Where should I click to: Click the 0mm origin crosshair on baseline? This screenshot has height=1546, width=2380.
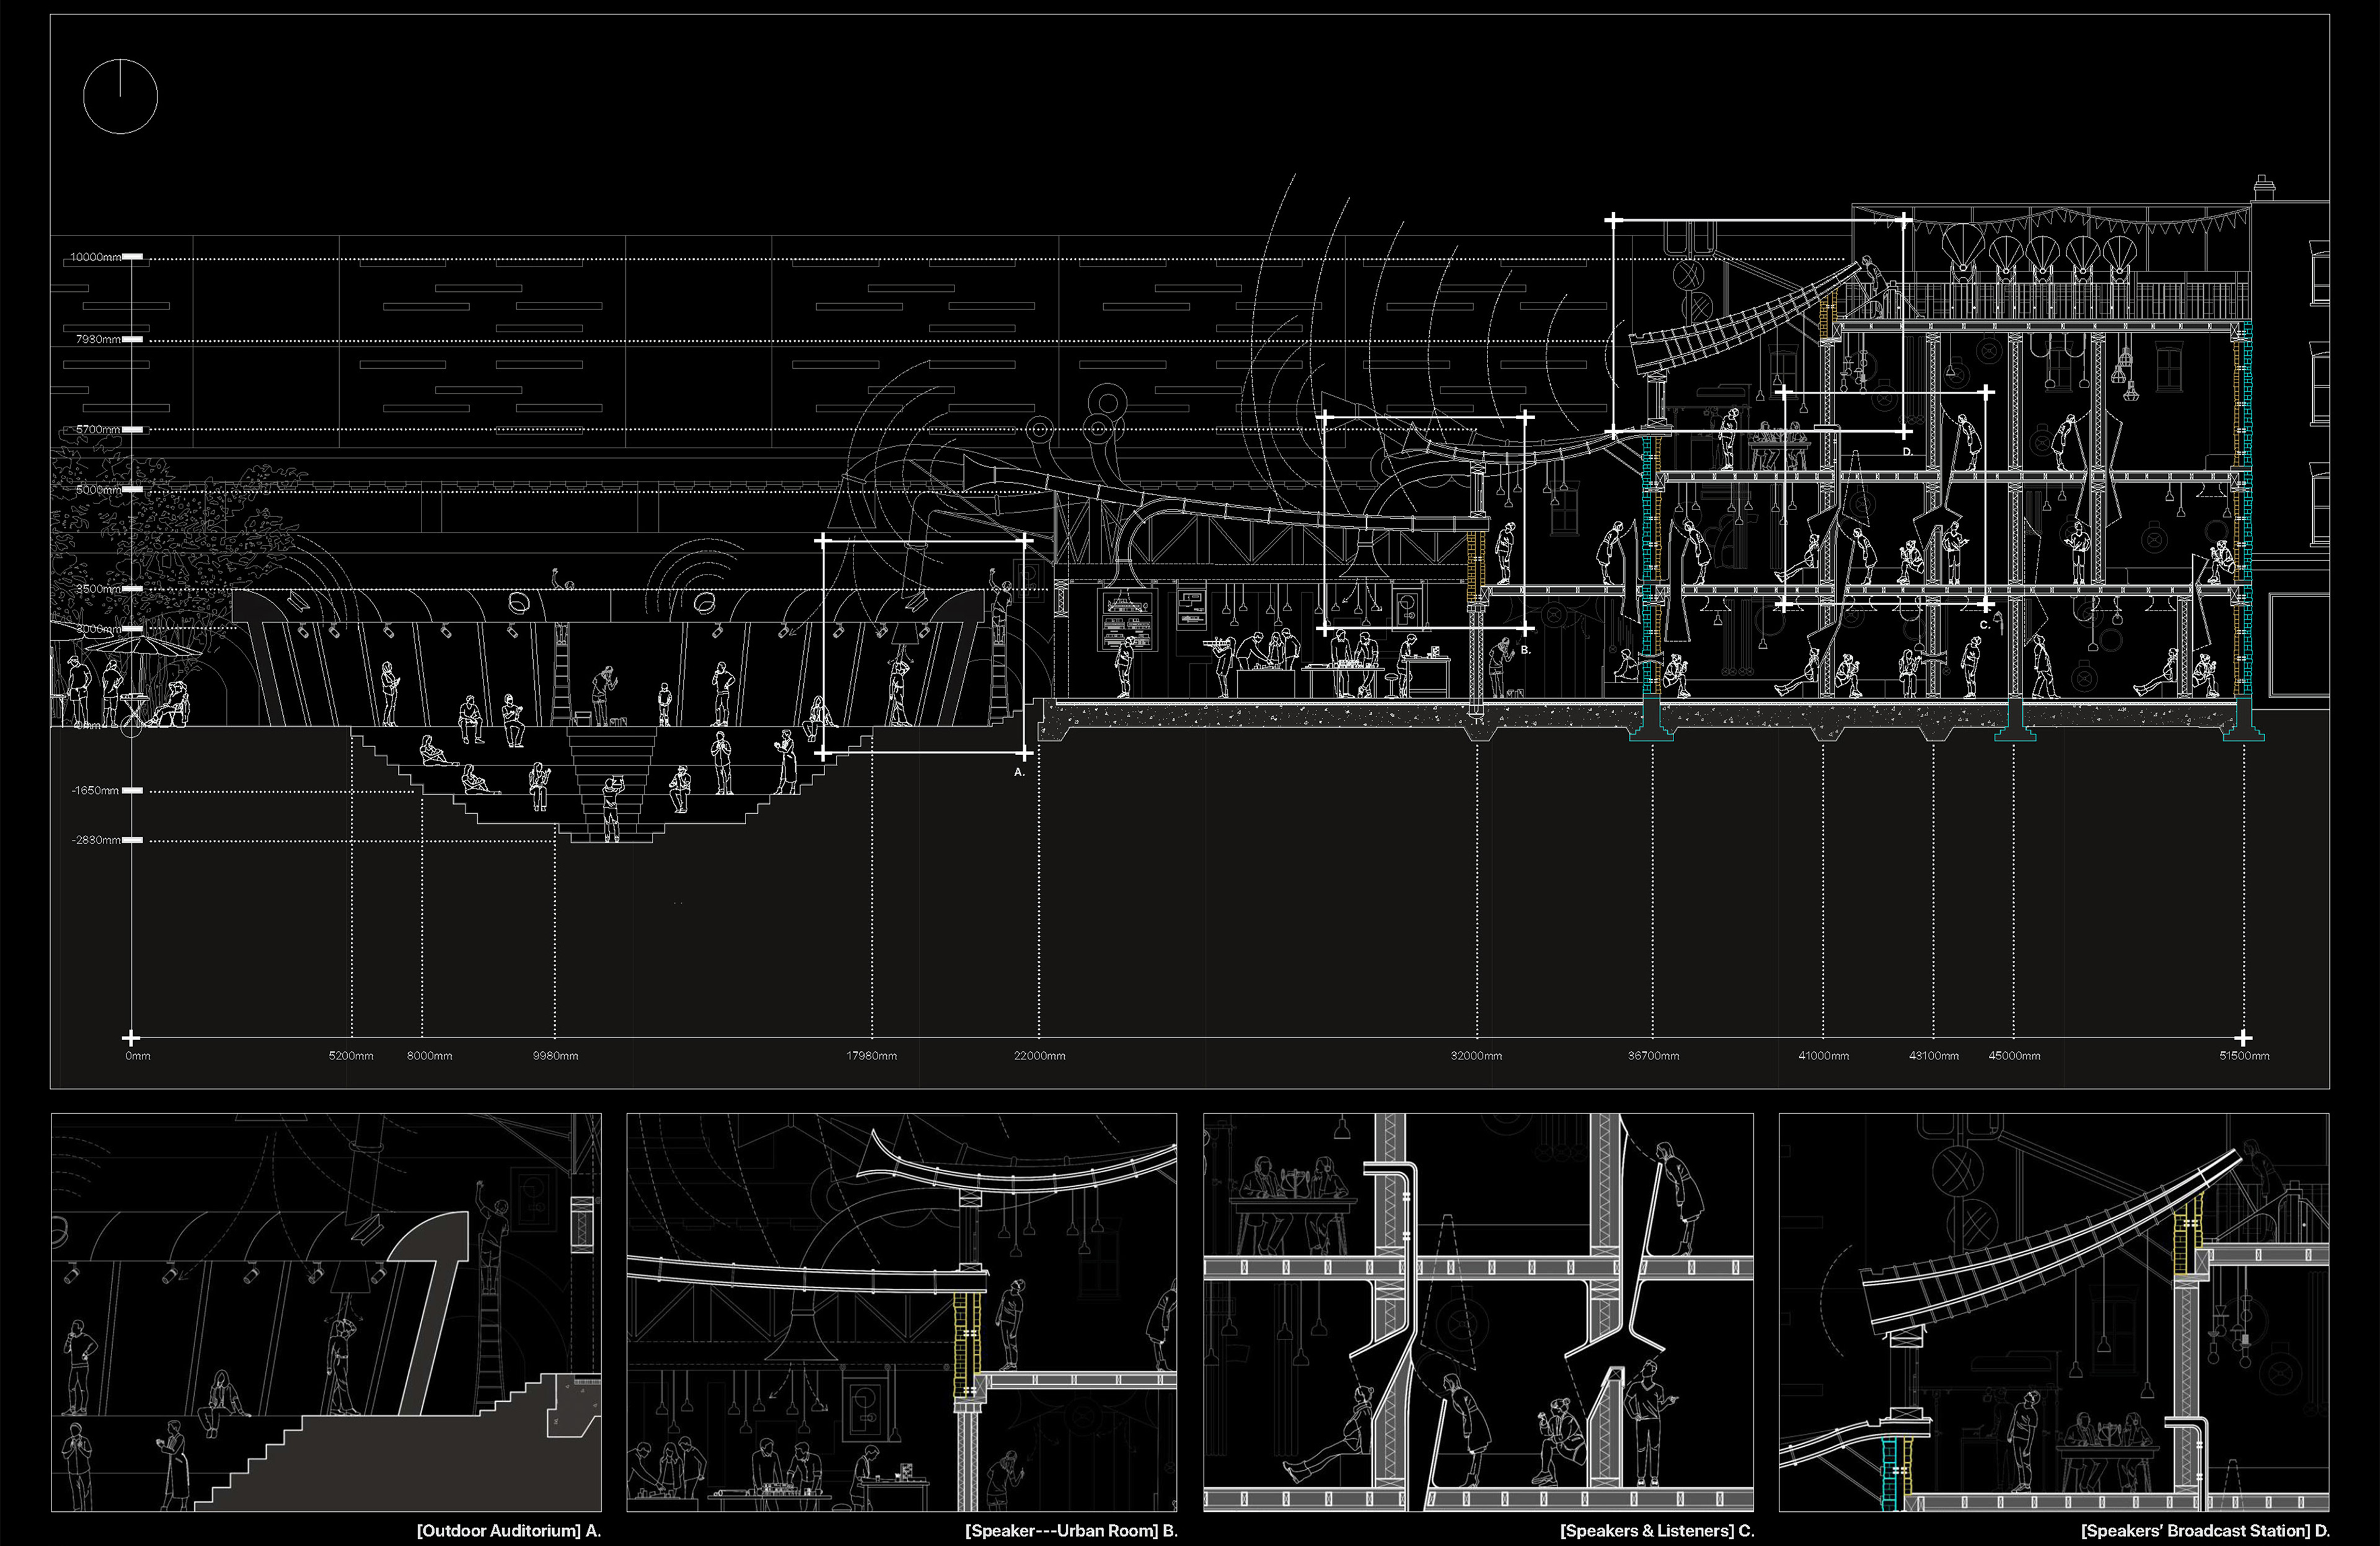click(131, 1038)
